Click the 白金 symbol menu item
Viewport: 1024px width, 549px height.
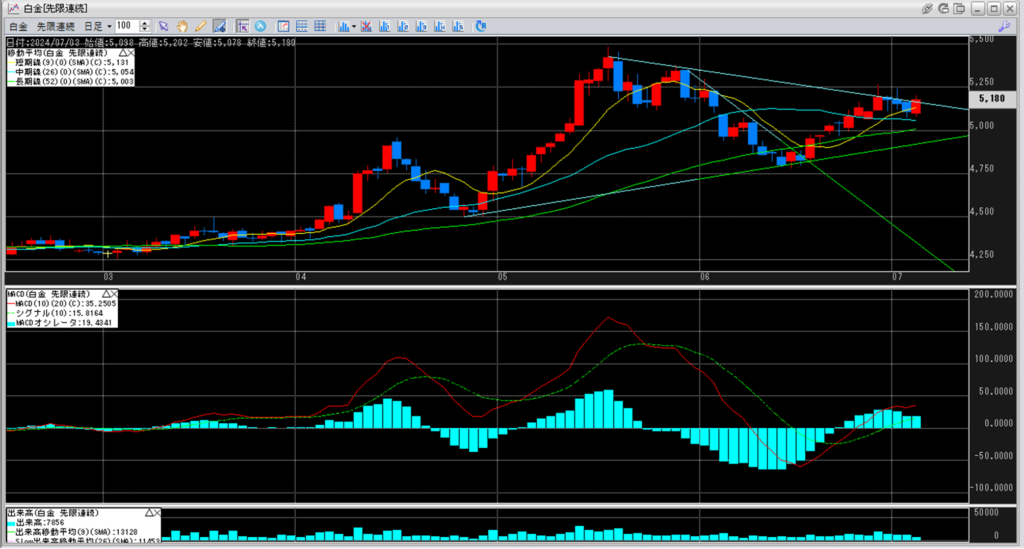coord(17,25)
